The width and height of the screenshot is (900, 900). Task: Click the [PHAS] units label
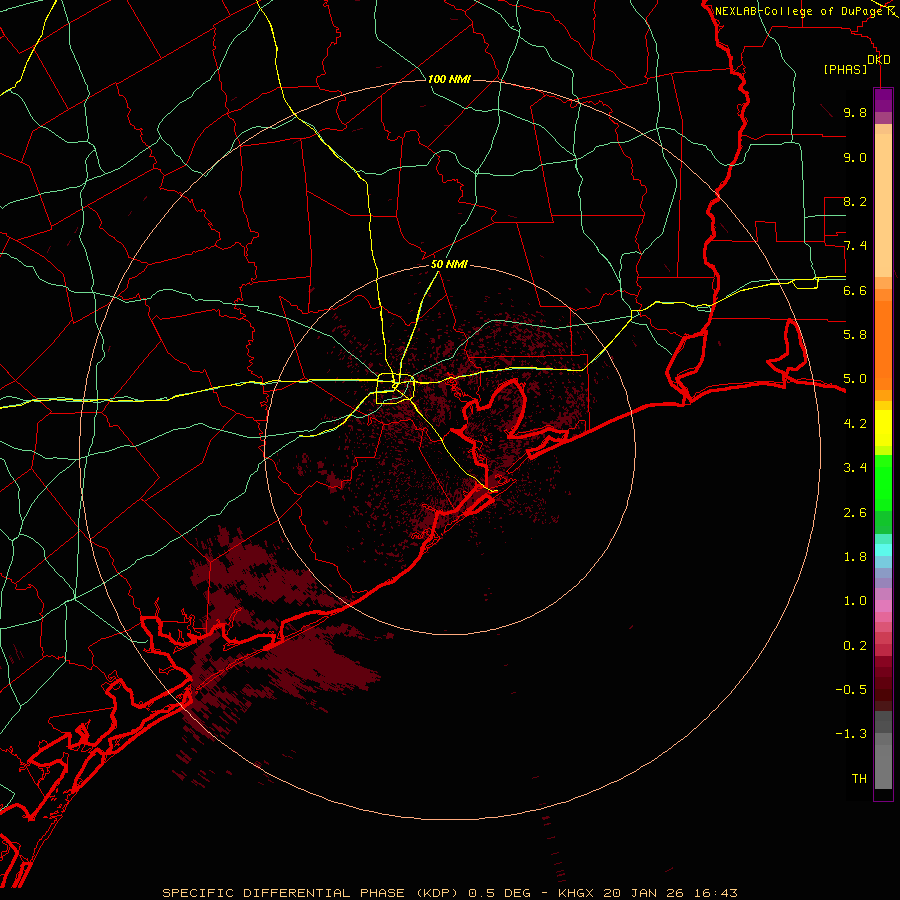click(845, 70)
